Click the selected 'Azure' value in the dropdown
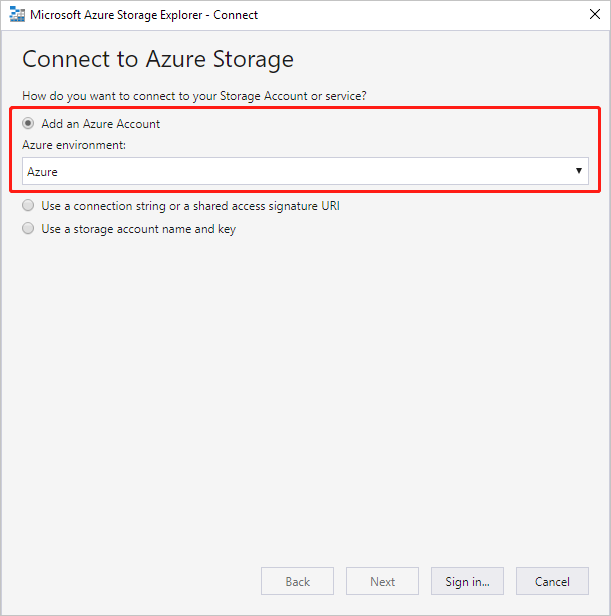 pos(43,172)
